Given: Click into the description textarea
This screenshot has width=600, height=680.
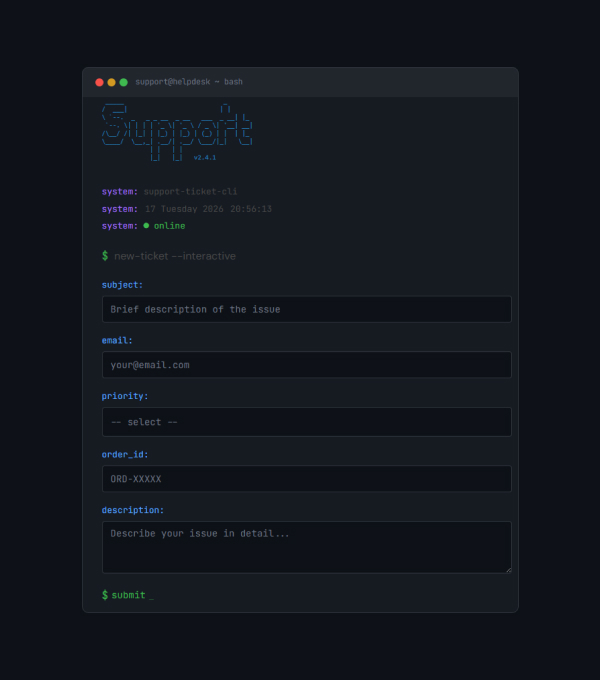Looking at the screenshot, I should tap(306, 547).
